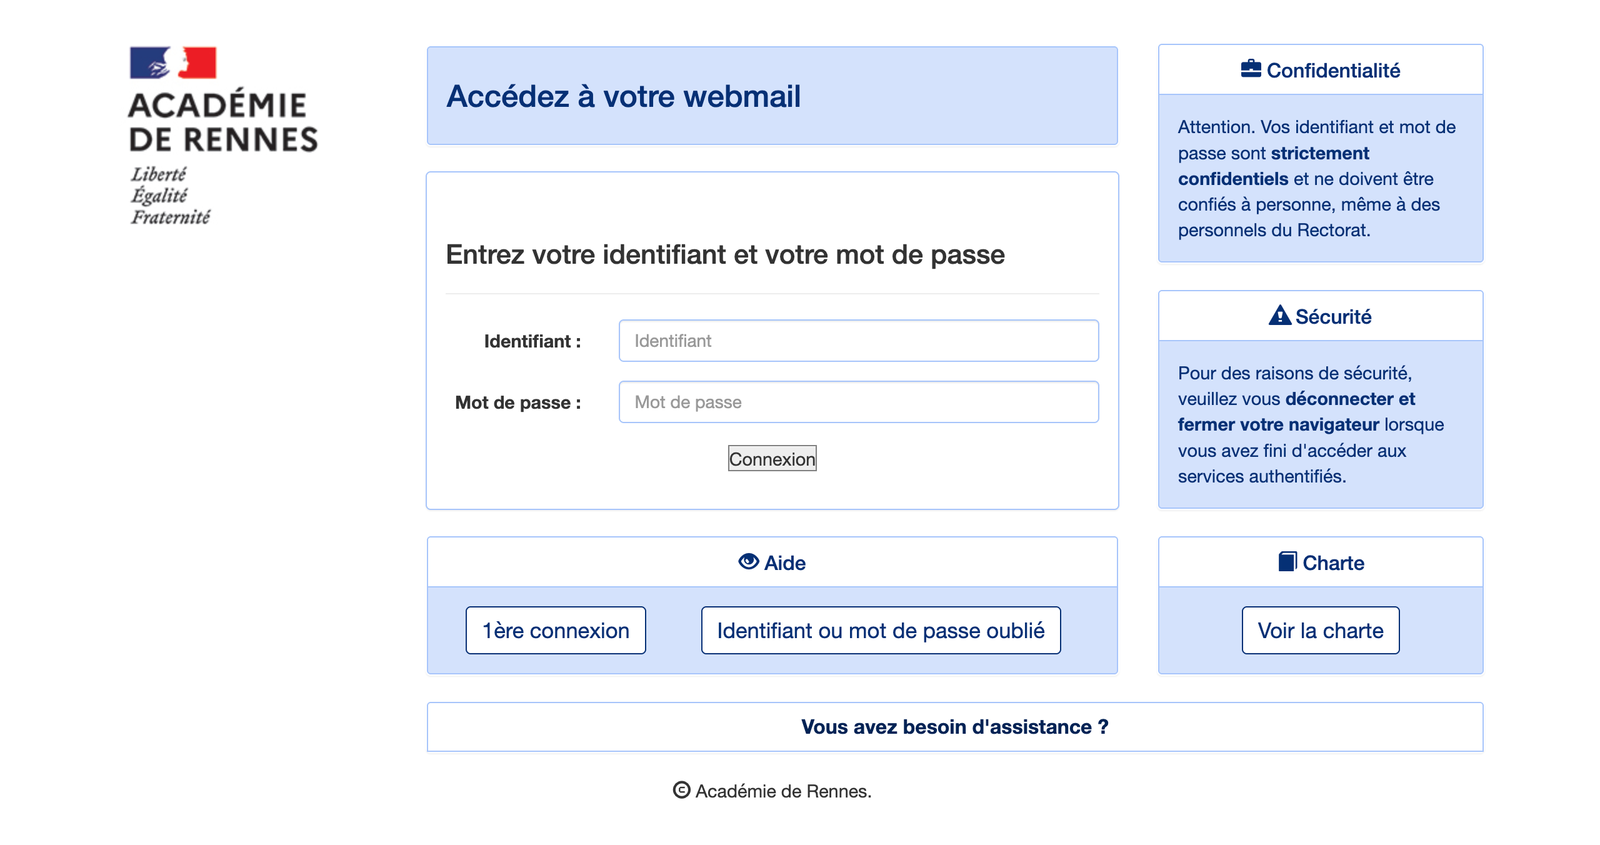
Task: Click the Académie de Rennes footer text
Action: pos(782,791)
